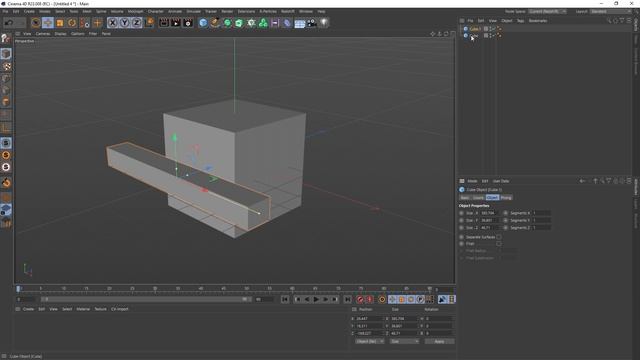The height and width of the screenshot is (360, 640).
Task: Open Size dropdown in Coordinate Manager
Action: (404, 341)
